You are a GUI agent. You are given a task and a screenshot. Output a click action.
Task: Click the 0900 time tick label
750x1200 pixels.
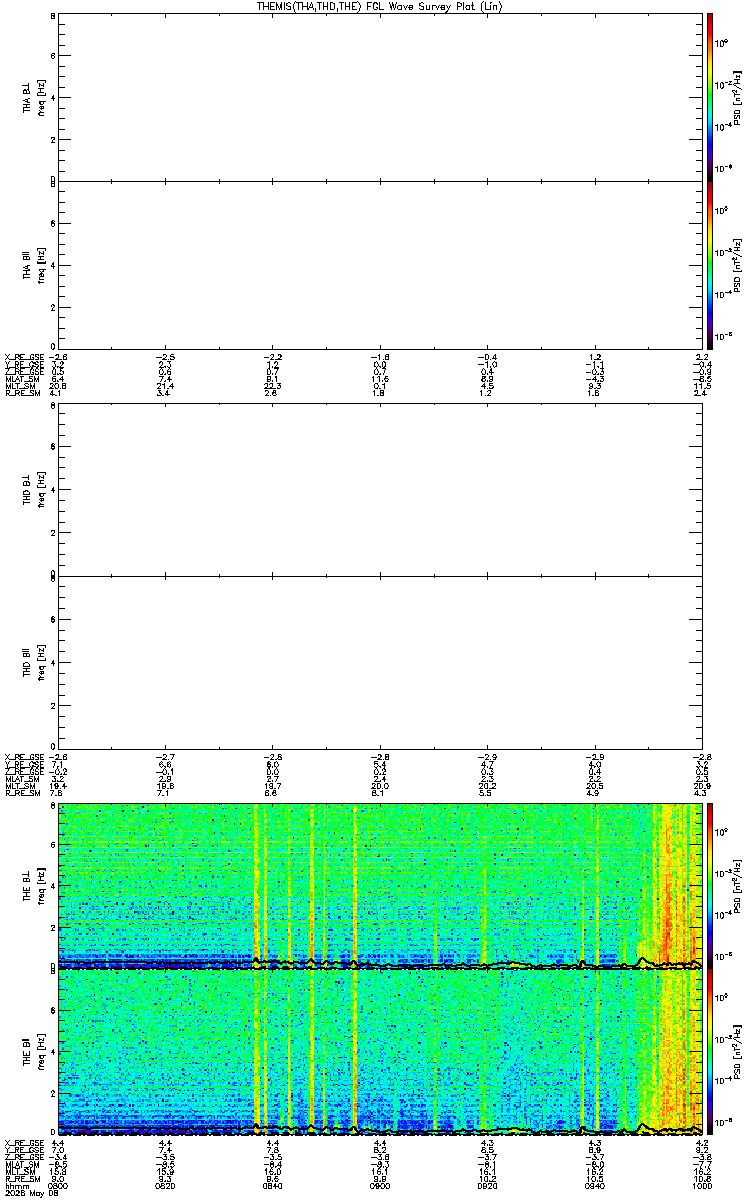[380, 1186]
